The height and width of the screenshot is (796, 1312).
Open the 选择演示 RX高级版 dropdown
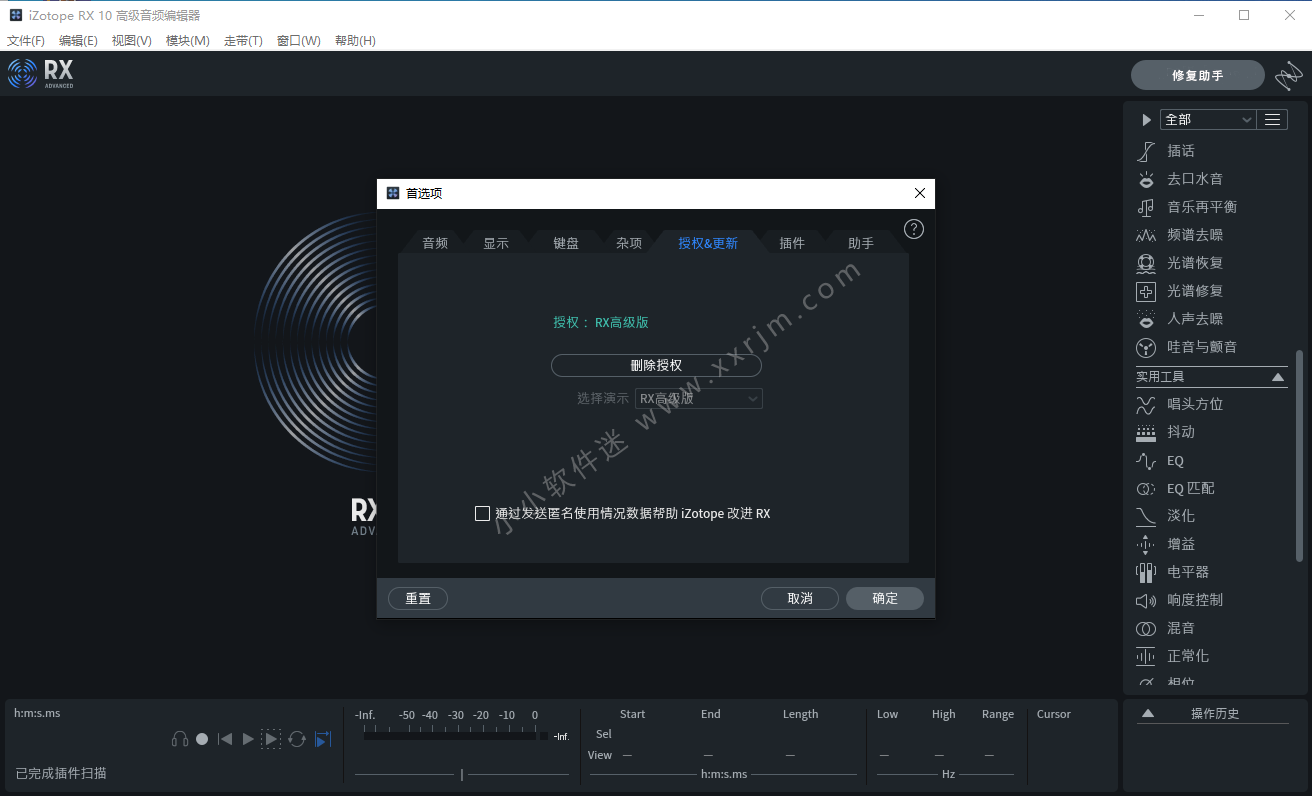[698, 398]
